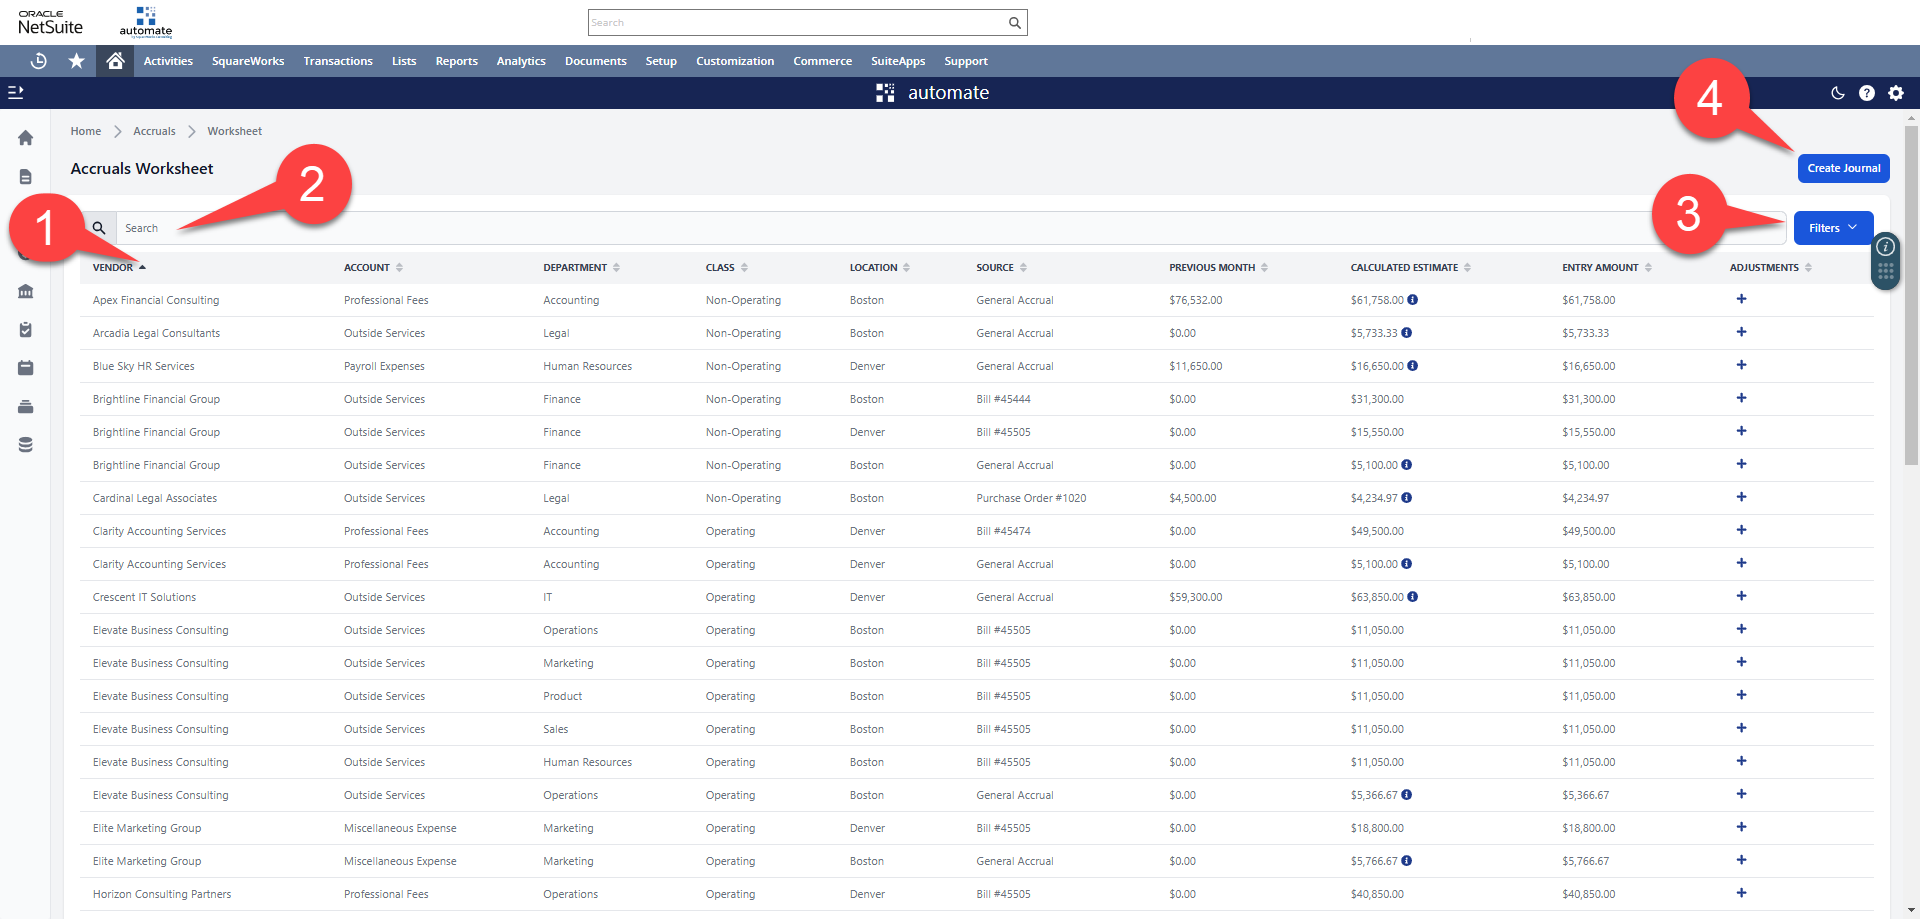Open the Recent Records history icon

click(x=38, y=61)
